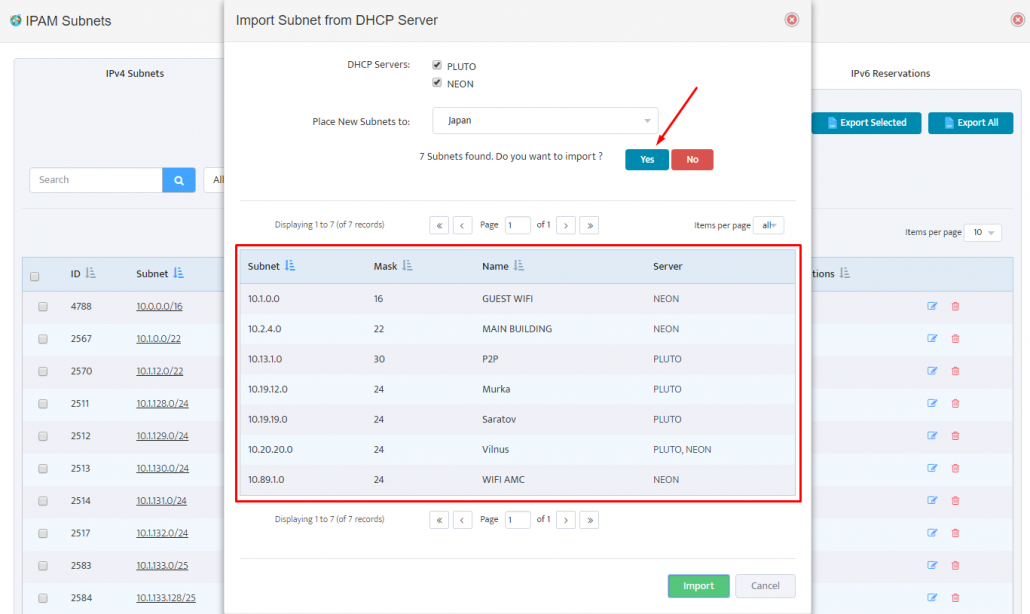The width and height of the screenshot is (1030, 614).
Task: Jump to last page with double-arrow icon
Action: click(x=589, y=225)
